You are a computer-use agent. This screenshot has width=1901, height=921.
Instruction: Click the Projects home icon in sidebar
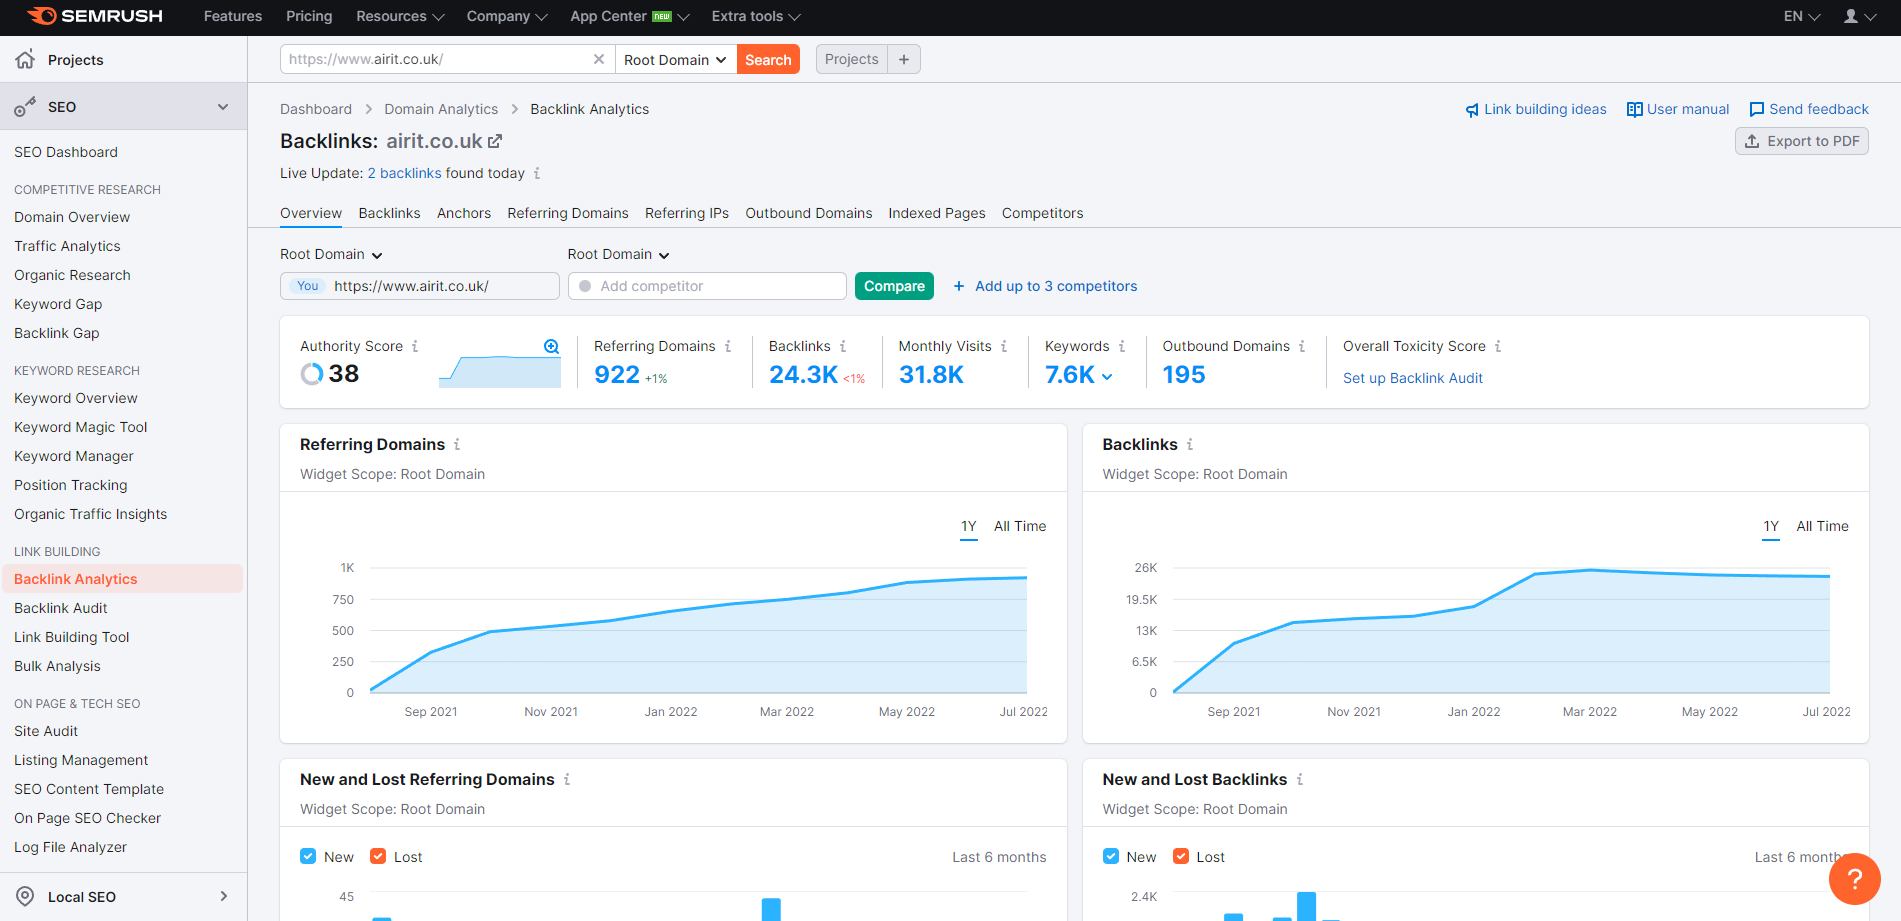click(x=25, y=59)
